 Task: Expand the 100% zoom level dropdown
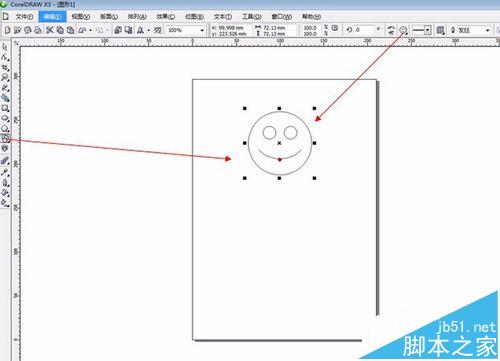[x=202, y=30]
